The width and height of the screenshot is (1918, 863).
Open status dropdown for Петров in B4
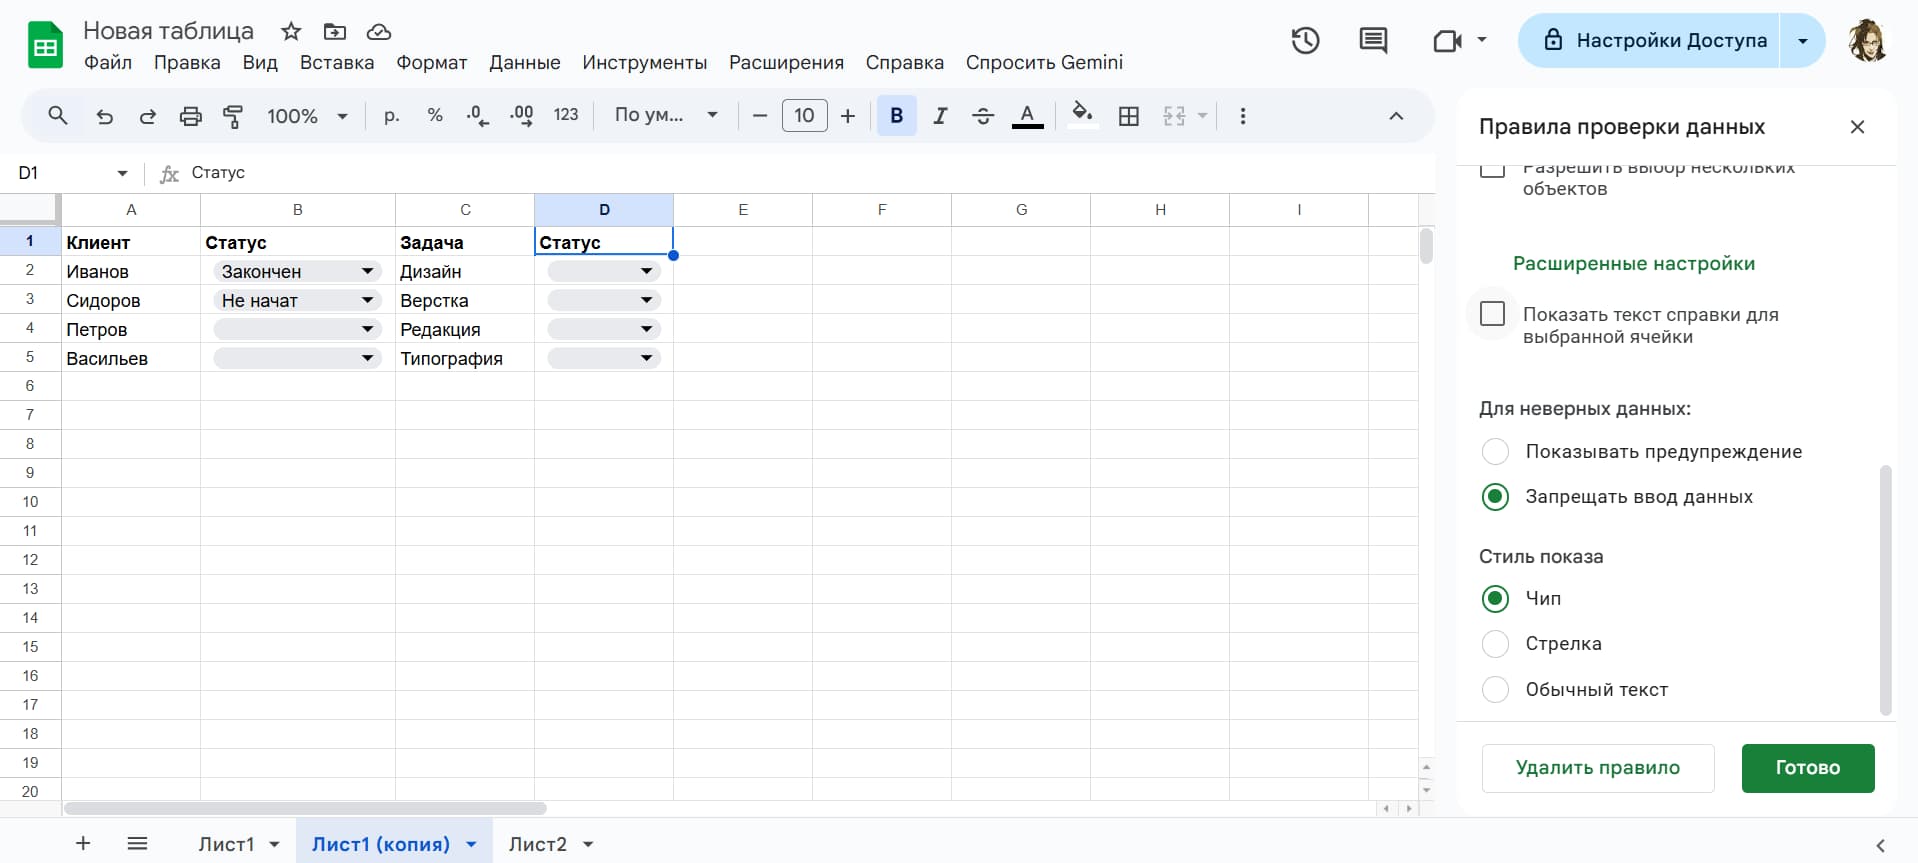tap(367, 329)
